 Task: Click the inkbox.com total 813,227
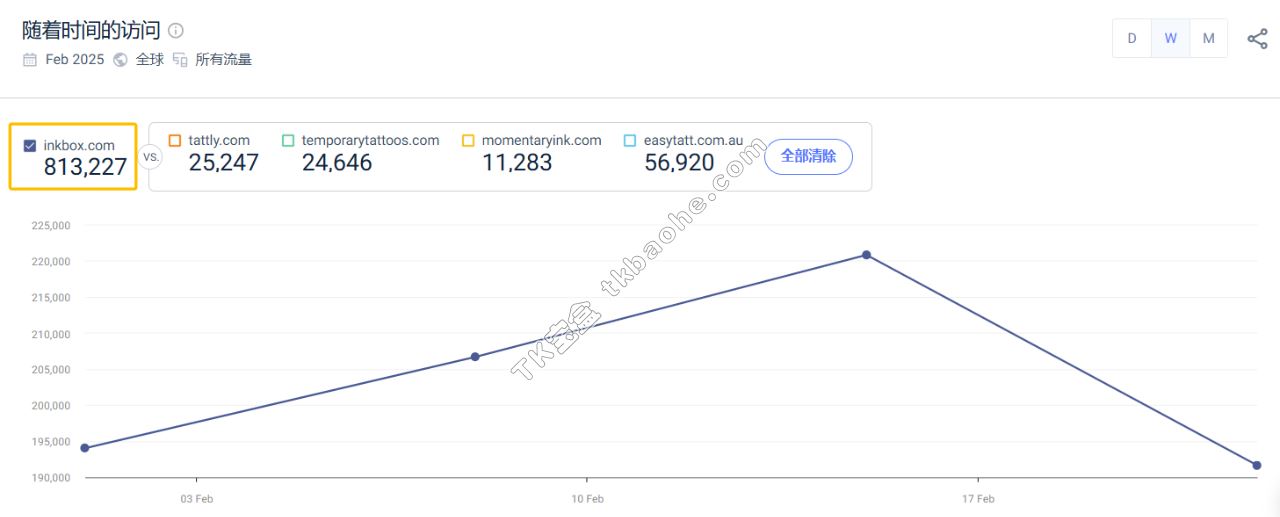(x=85, y=168)
